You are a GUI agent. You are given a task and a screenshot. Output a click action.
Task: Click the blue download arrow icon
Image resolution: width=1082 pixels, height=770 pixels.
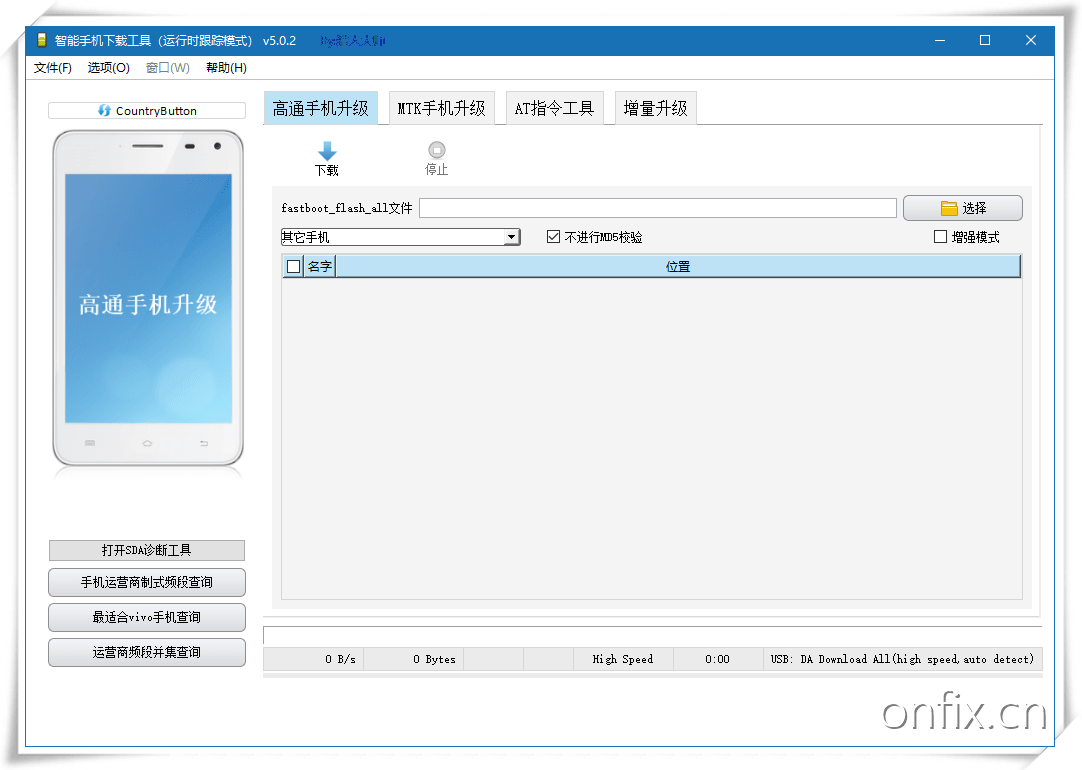click(326, 150)
